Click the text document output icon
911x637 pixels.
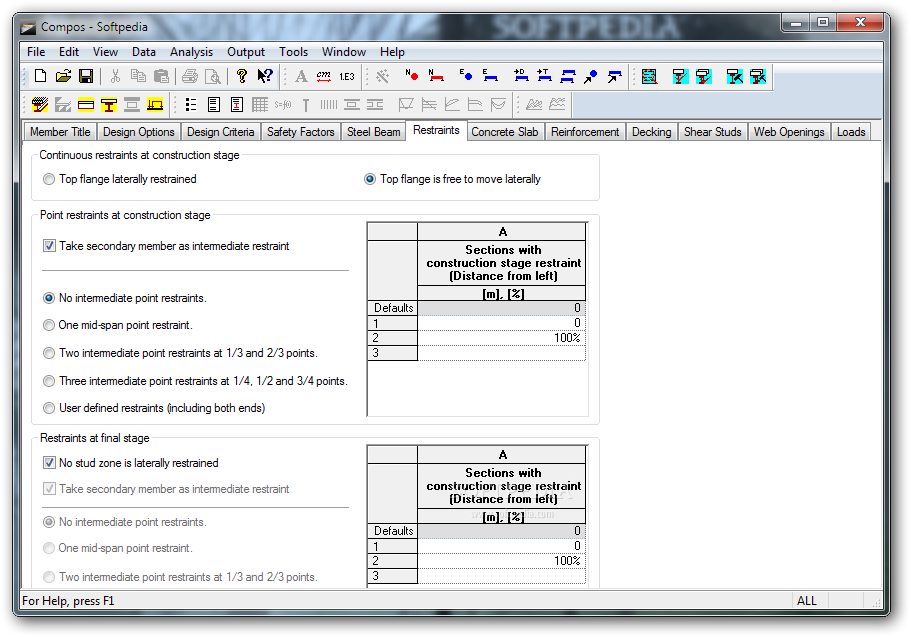[214, 105]
